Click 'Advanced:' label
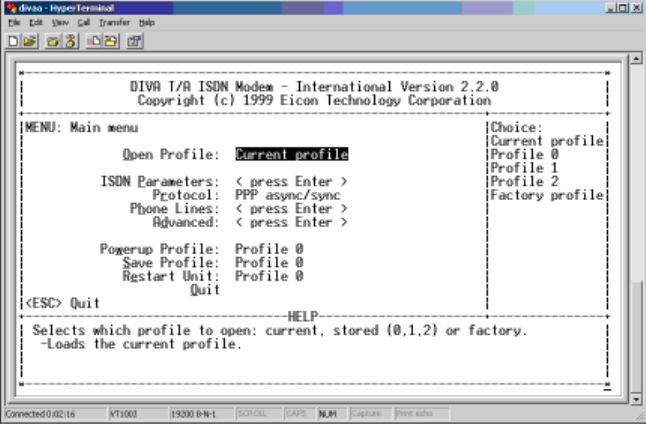 point(186,222)
